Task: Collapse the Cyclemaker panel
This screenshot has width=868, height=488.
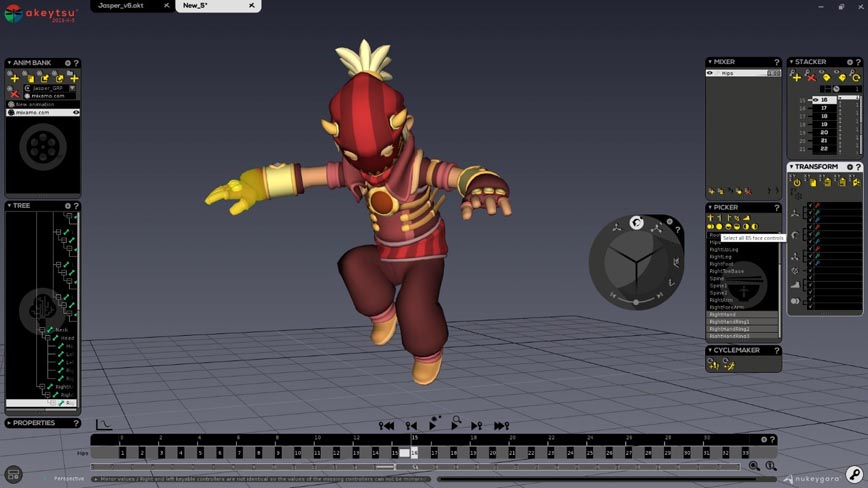Action: tap(710, 351)
